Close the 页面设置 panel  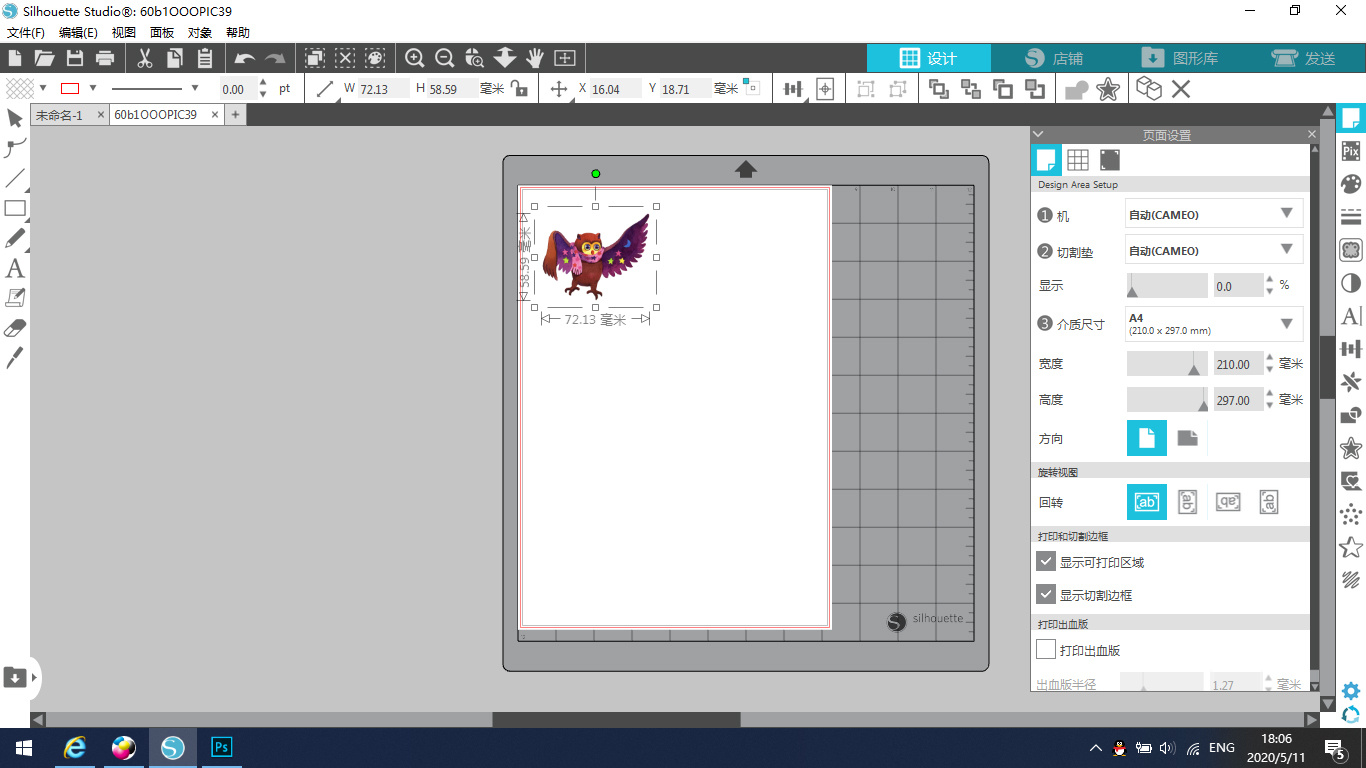pos(1312,134)
